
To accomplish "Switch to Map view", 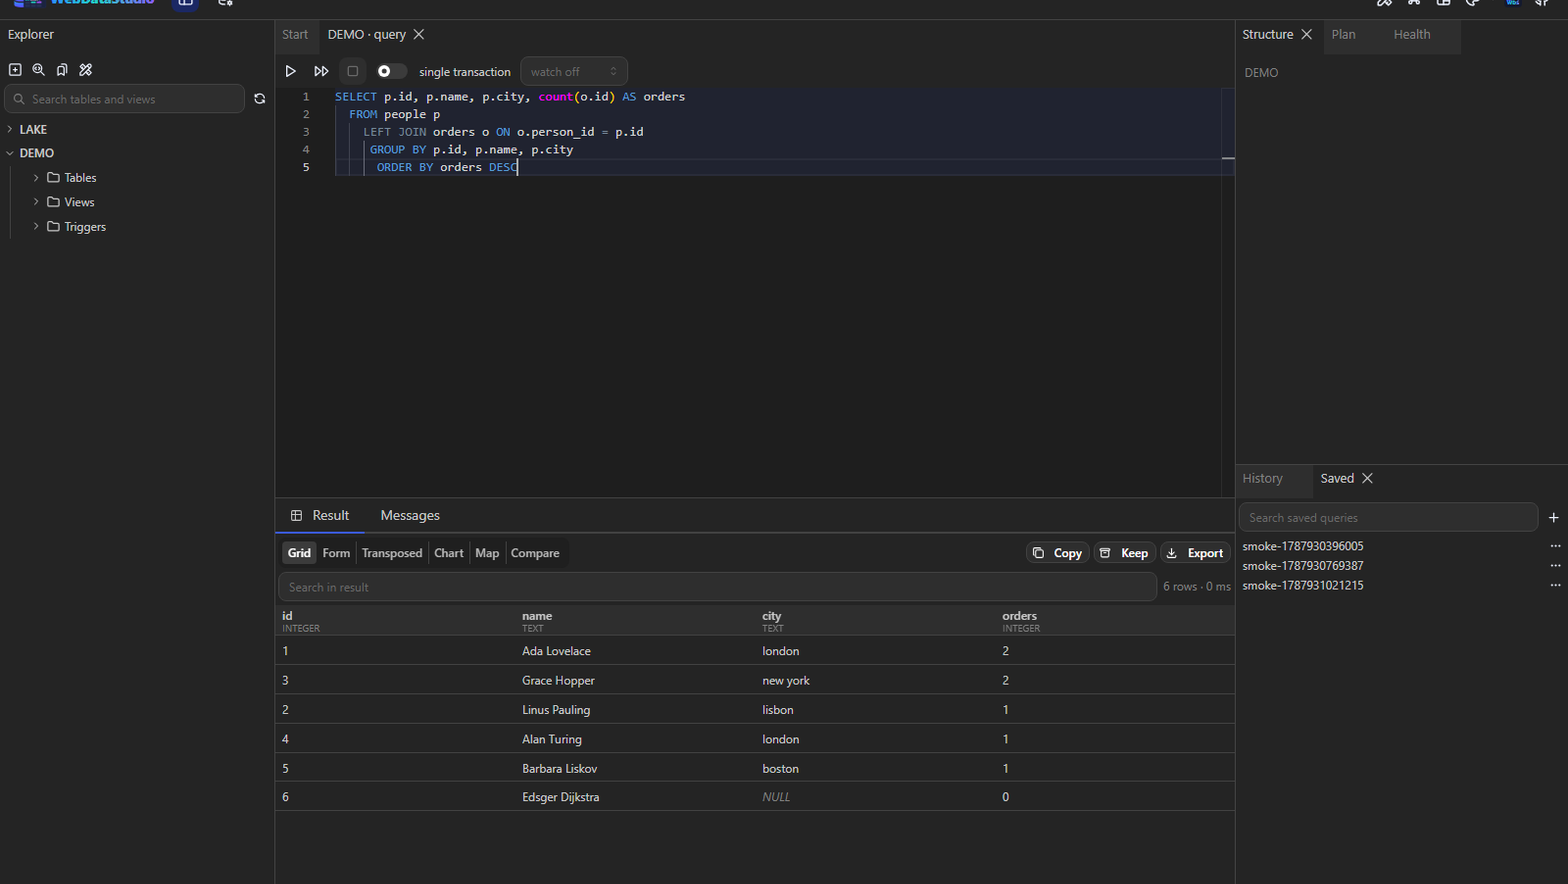I will pyautogui.click(x=487, y=553).
